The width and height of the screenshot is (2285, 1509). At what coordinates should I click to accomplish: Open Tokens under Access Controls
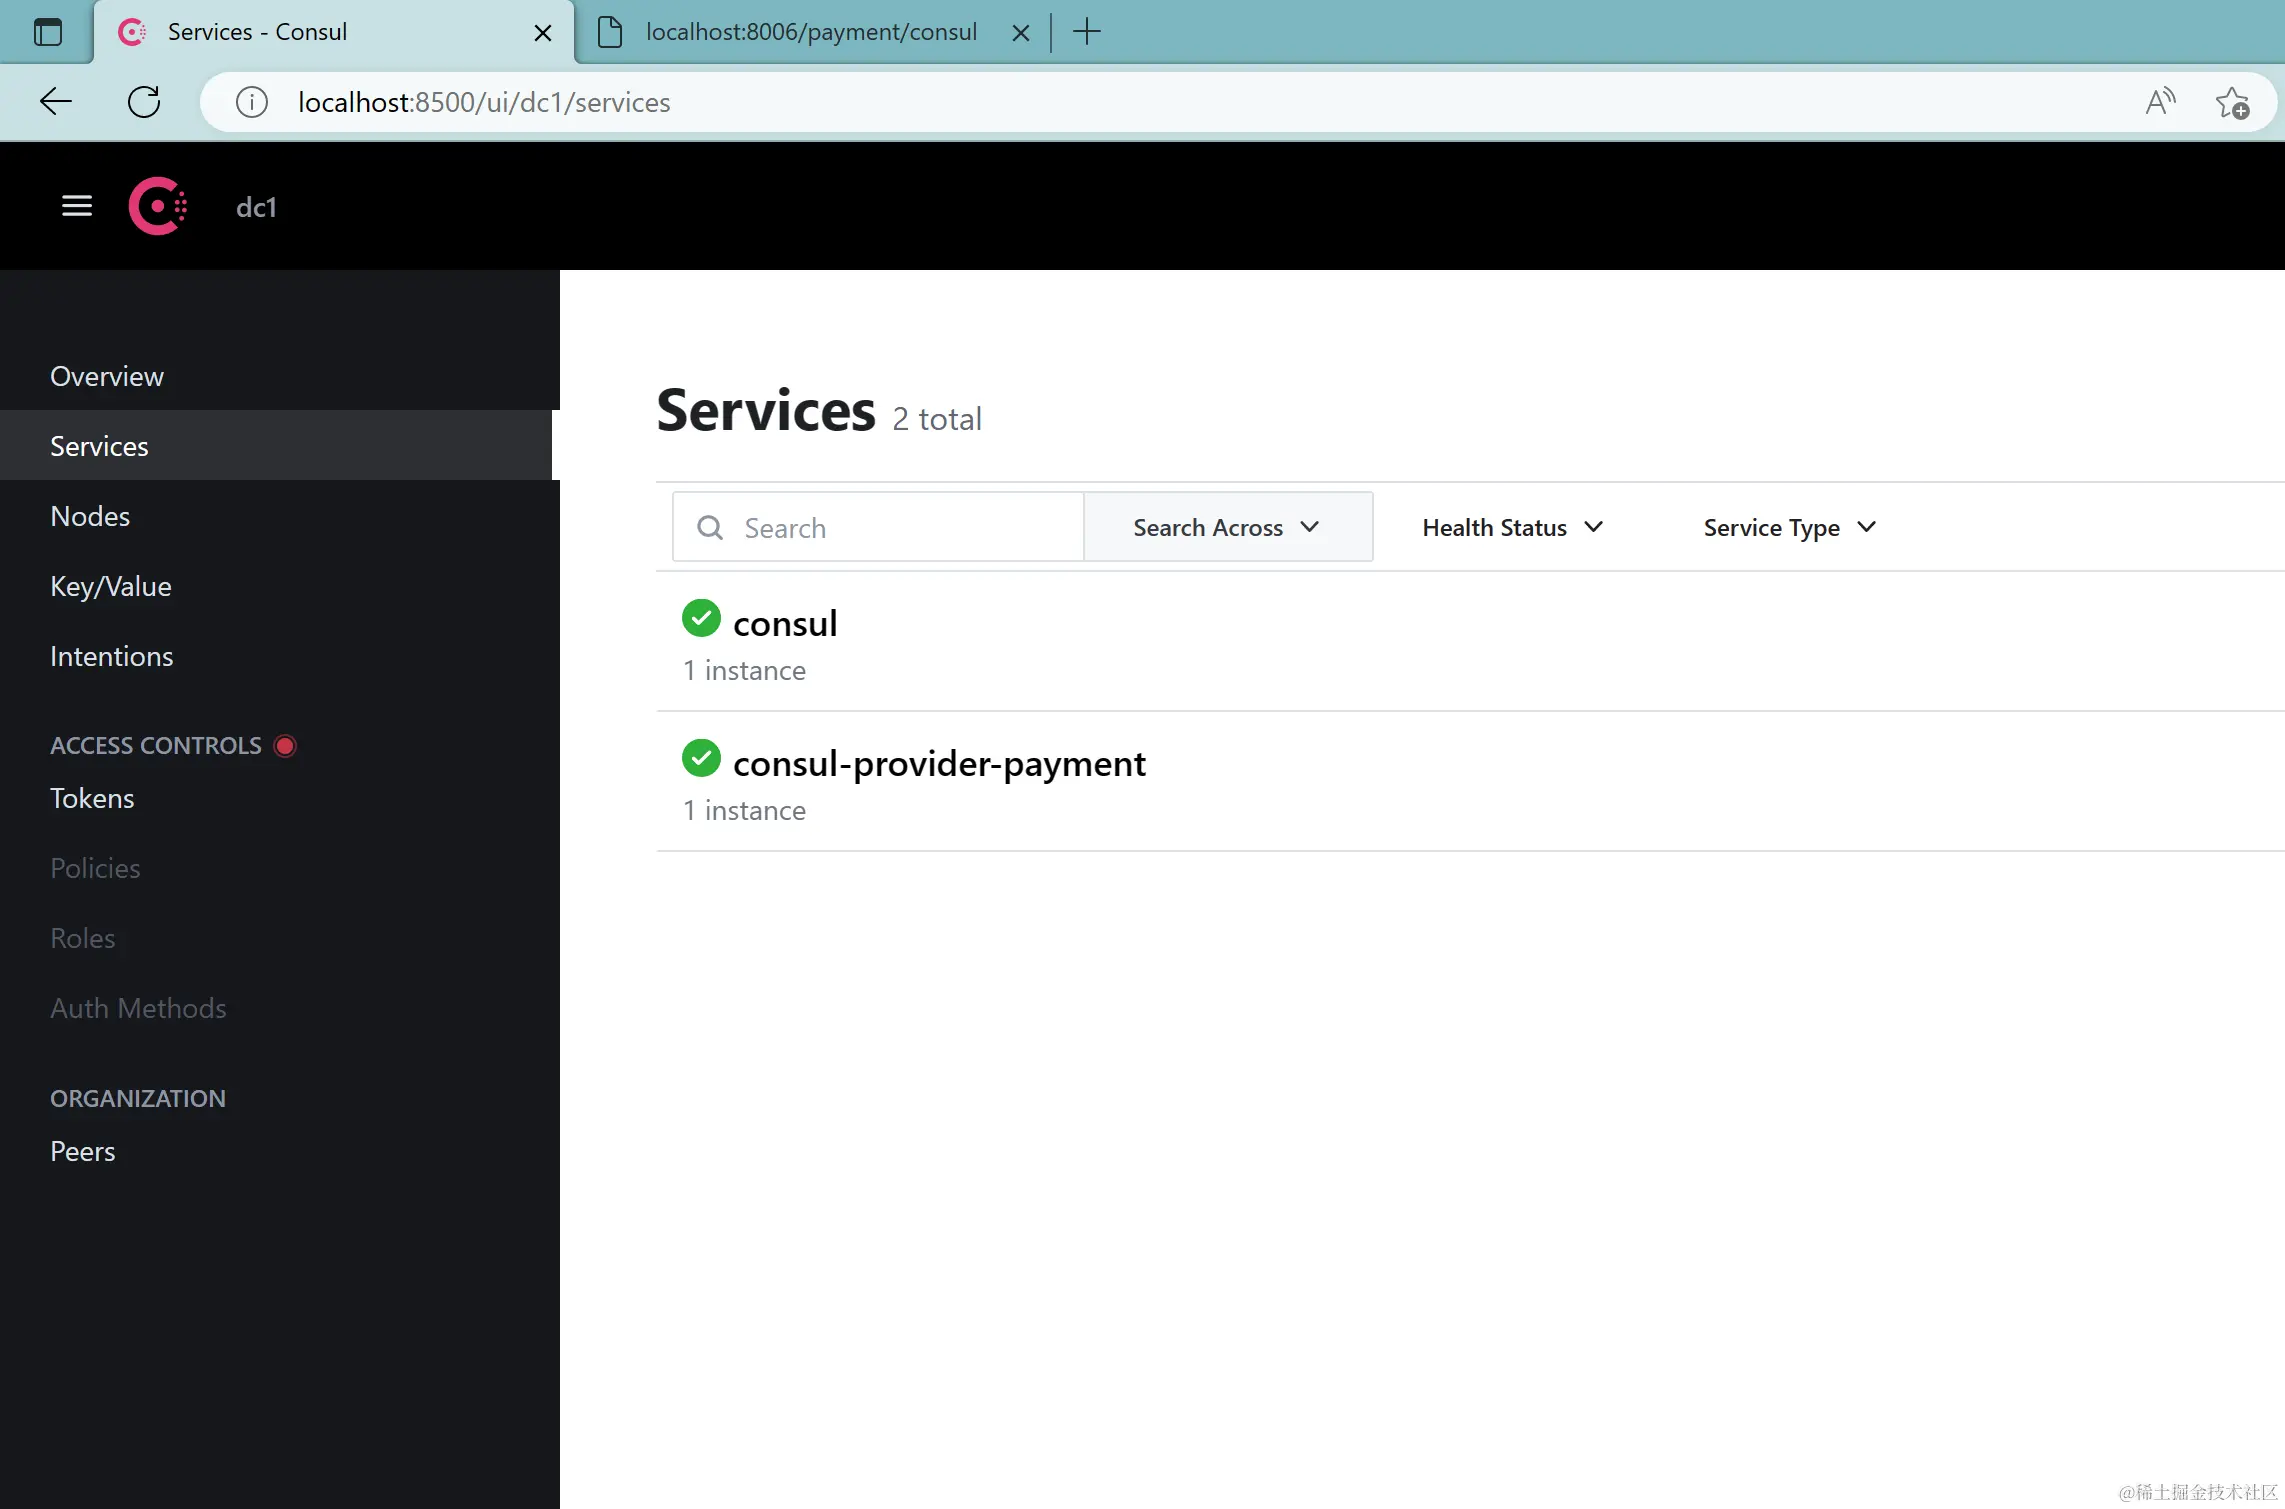click(92, 798)
